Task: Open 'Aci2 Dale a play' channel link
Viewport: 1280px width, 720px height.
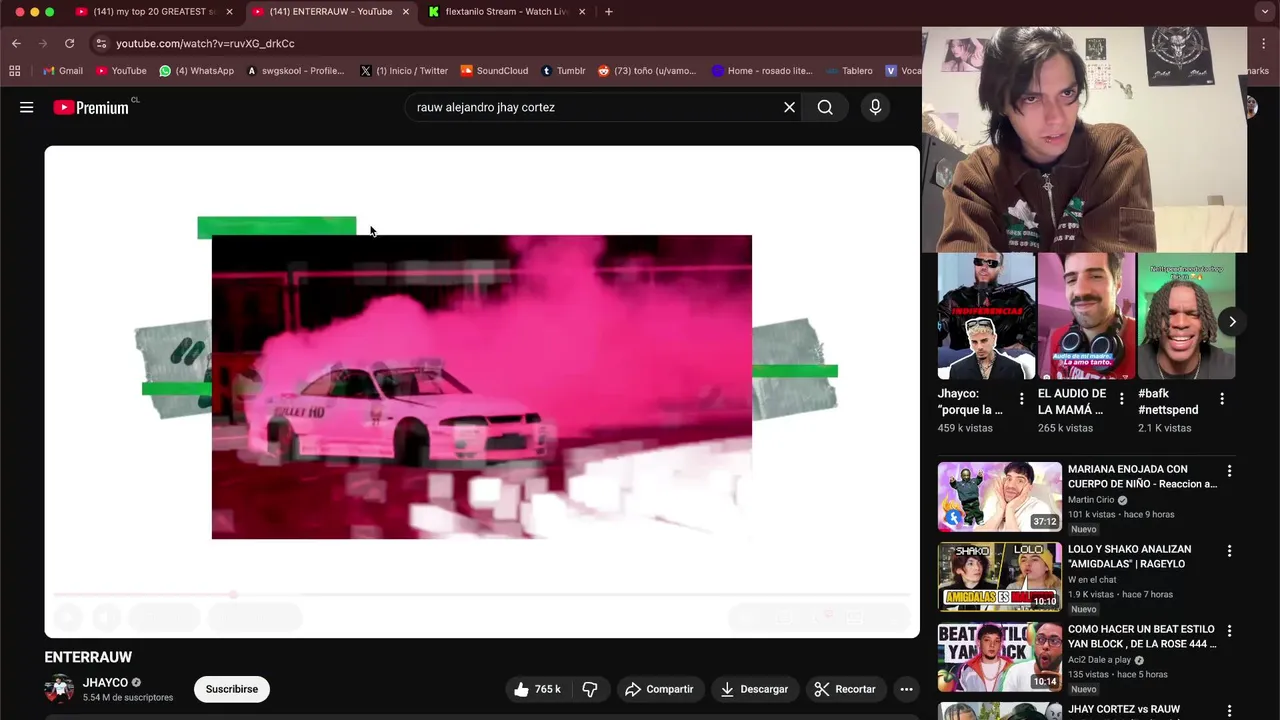Action: (1099, 660)
